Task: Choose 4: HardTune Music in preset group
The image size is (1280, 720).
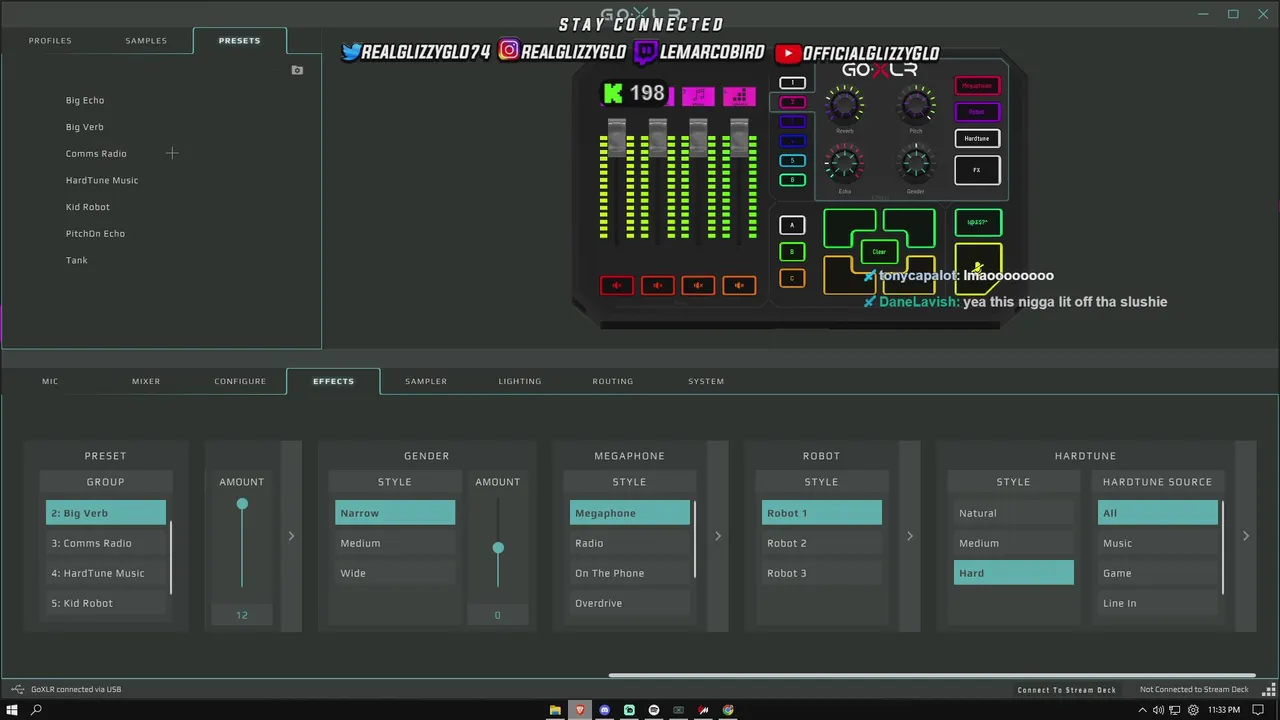Action: pyautogui.click(x=106, y=573)
